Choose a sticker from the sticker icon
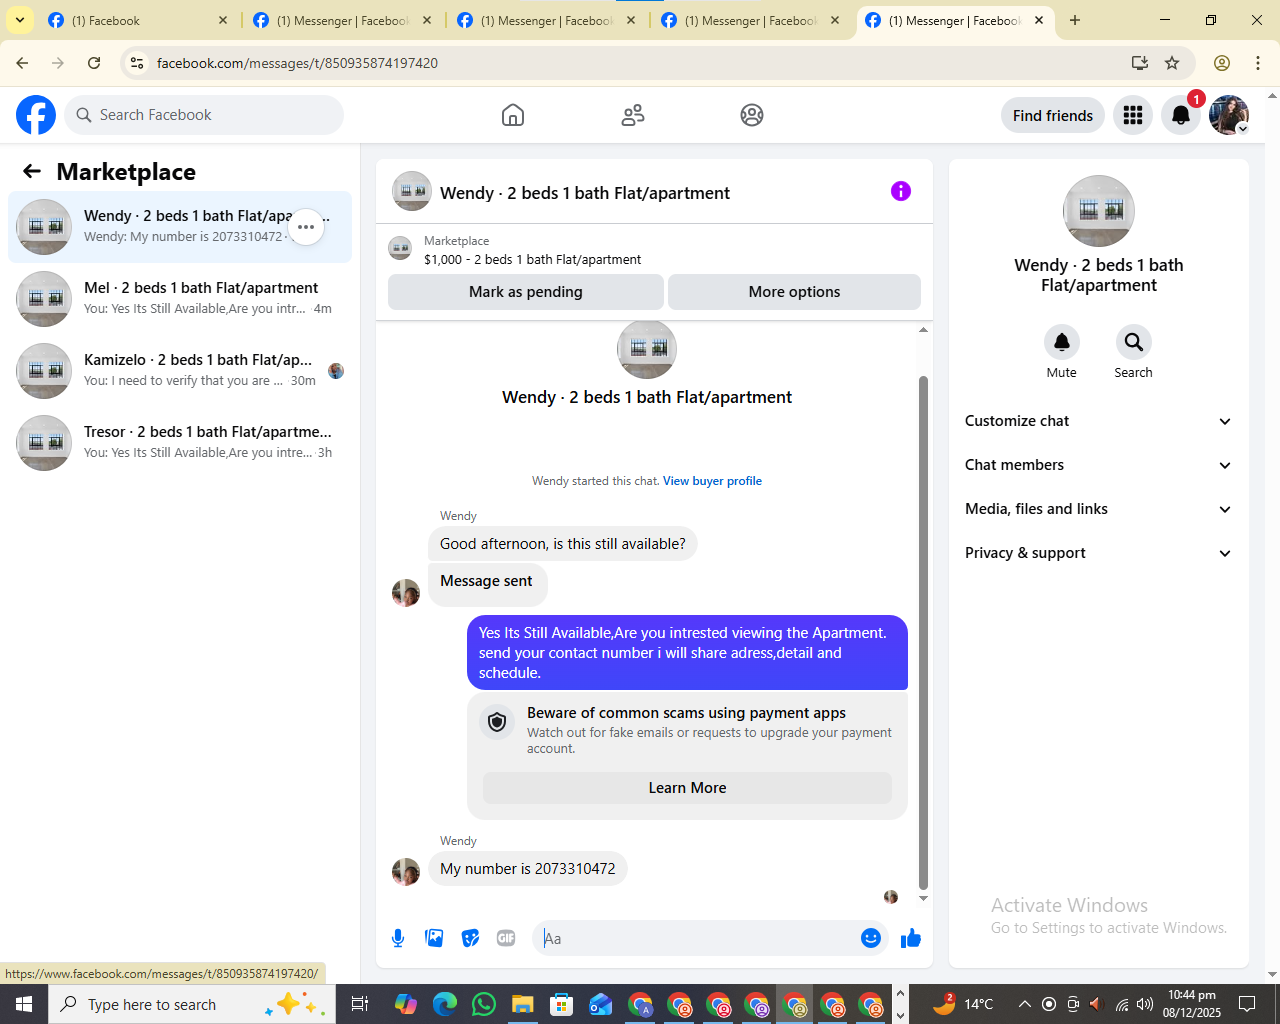1280x1024 pixels. point(470,938)
